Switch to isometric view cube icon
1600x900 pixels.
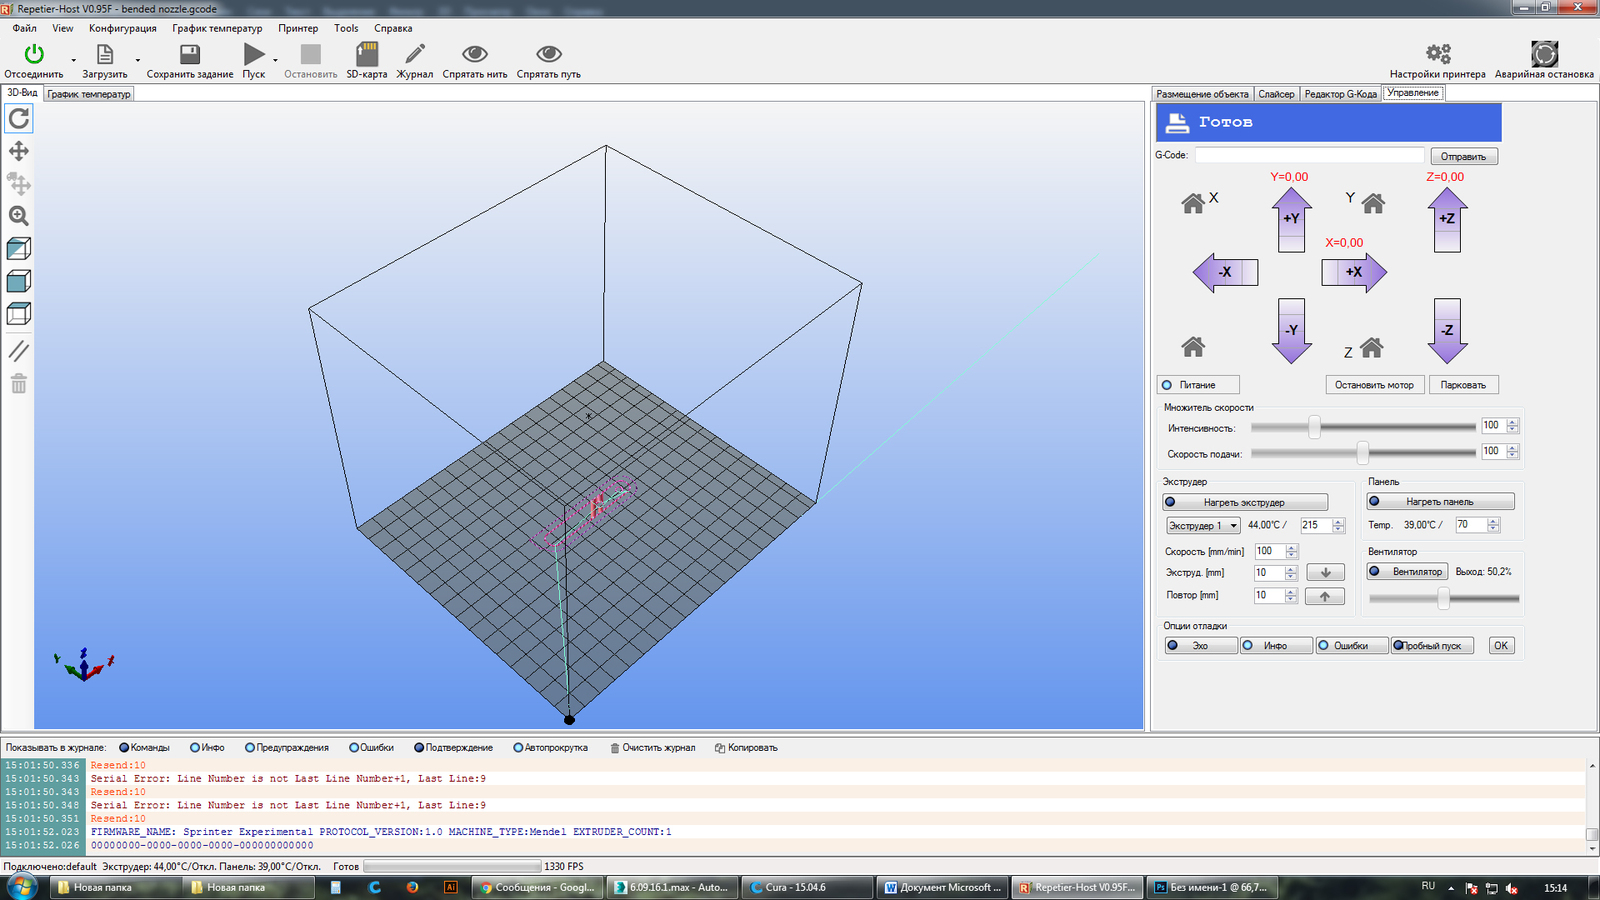click(x=19, y=248)
